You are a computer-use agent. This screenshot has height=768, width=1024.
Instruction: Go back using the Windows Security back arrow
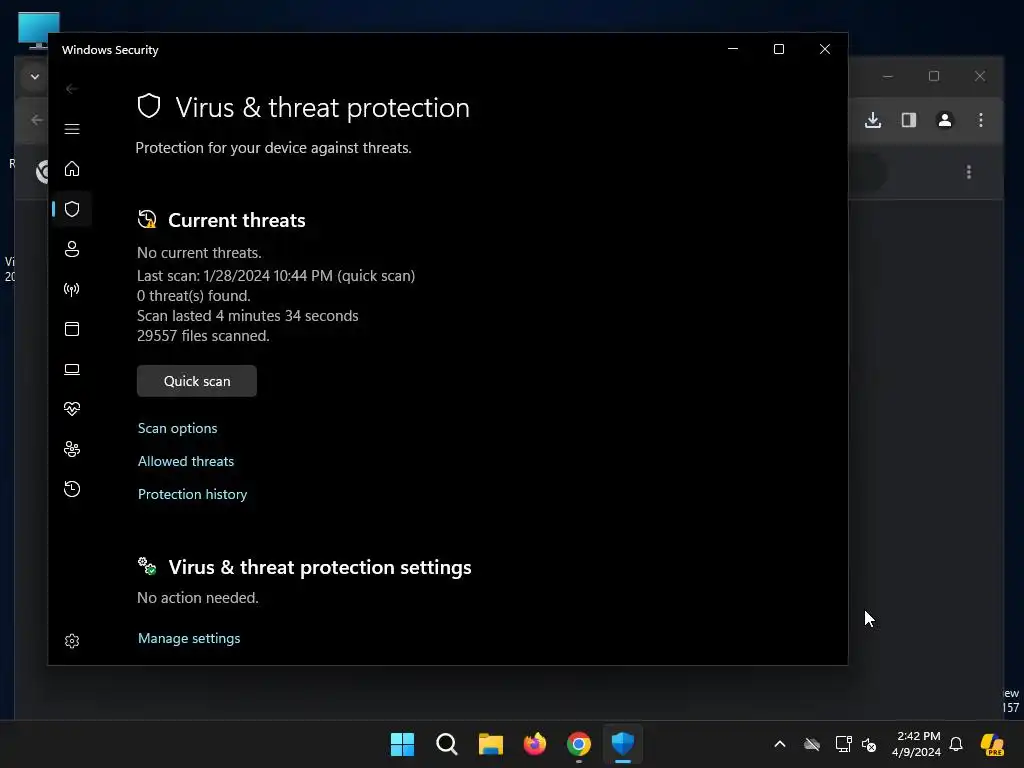click(72, 89)
